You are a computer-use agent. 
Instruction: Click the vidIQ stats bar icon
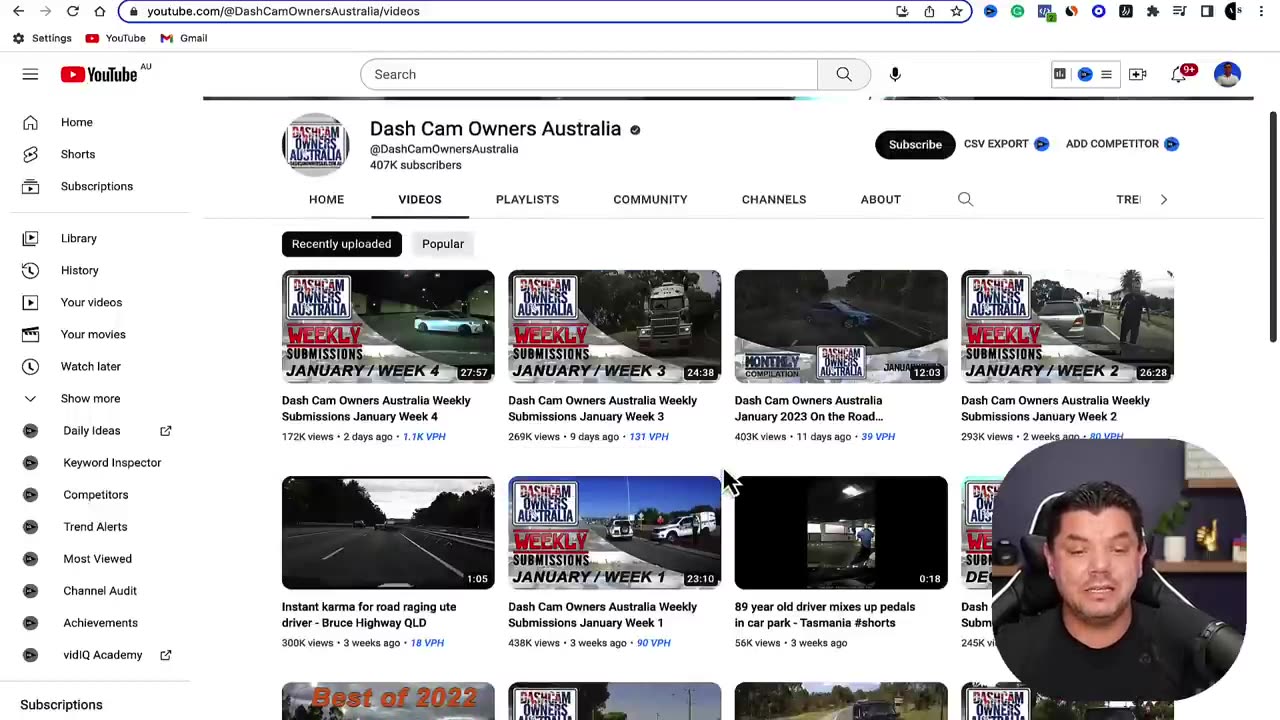point(1060,74)
